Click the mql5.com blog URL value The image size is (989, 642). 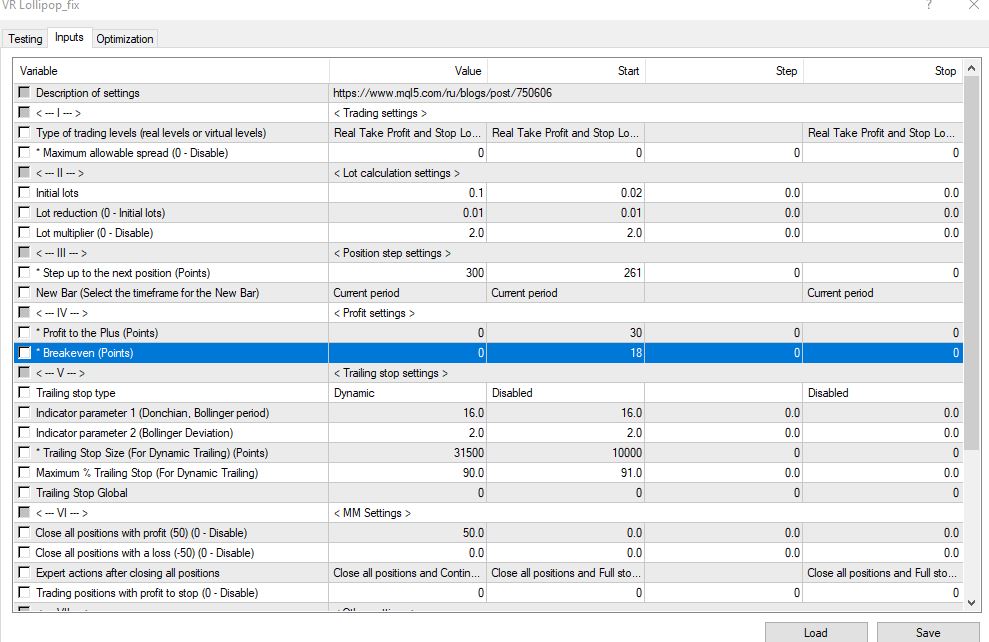point(442,93)
